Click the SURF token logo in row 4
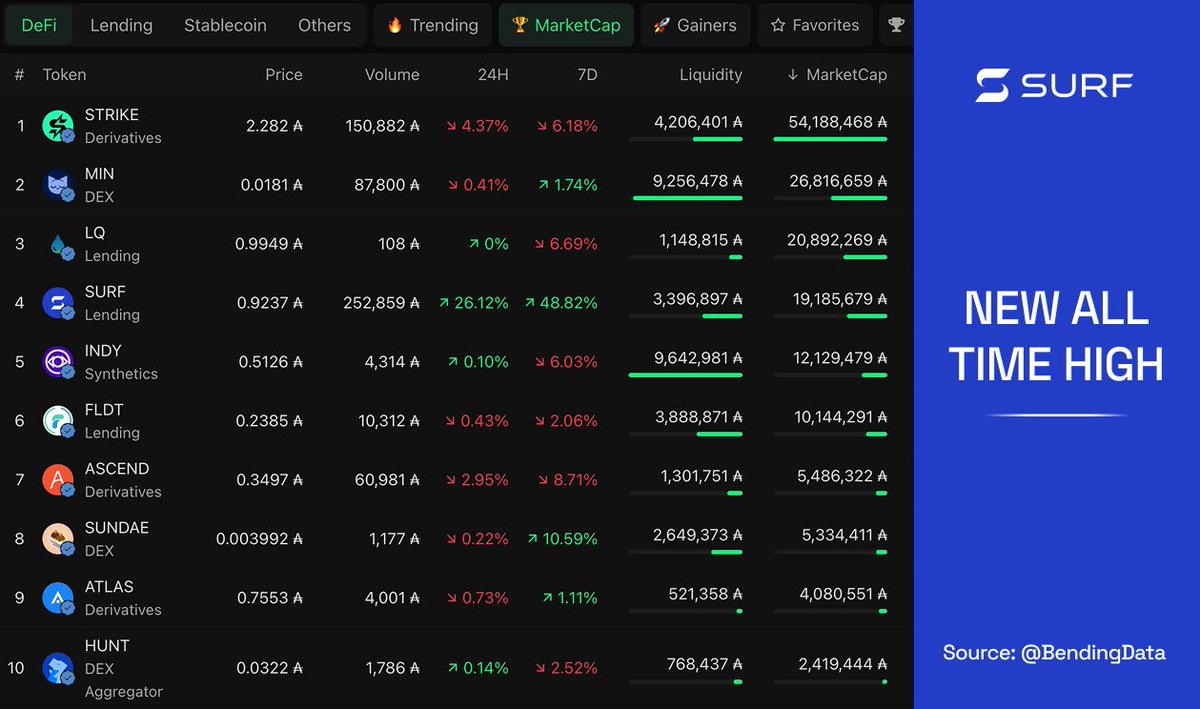This screenshot has height=709, width=1200. point(58,303)
